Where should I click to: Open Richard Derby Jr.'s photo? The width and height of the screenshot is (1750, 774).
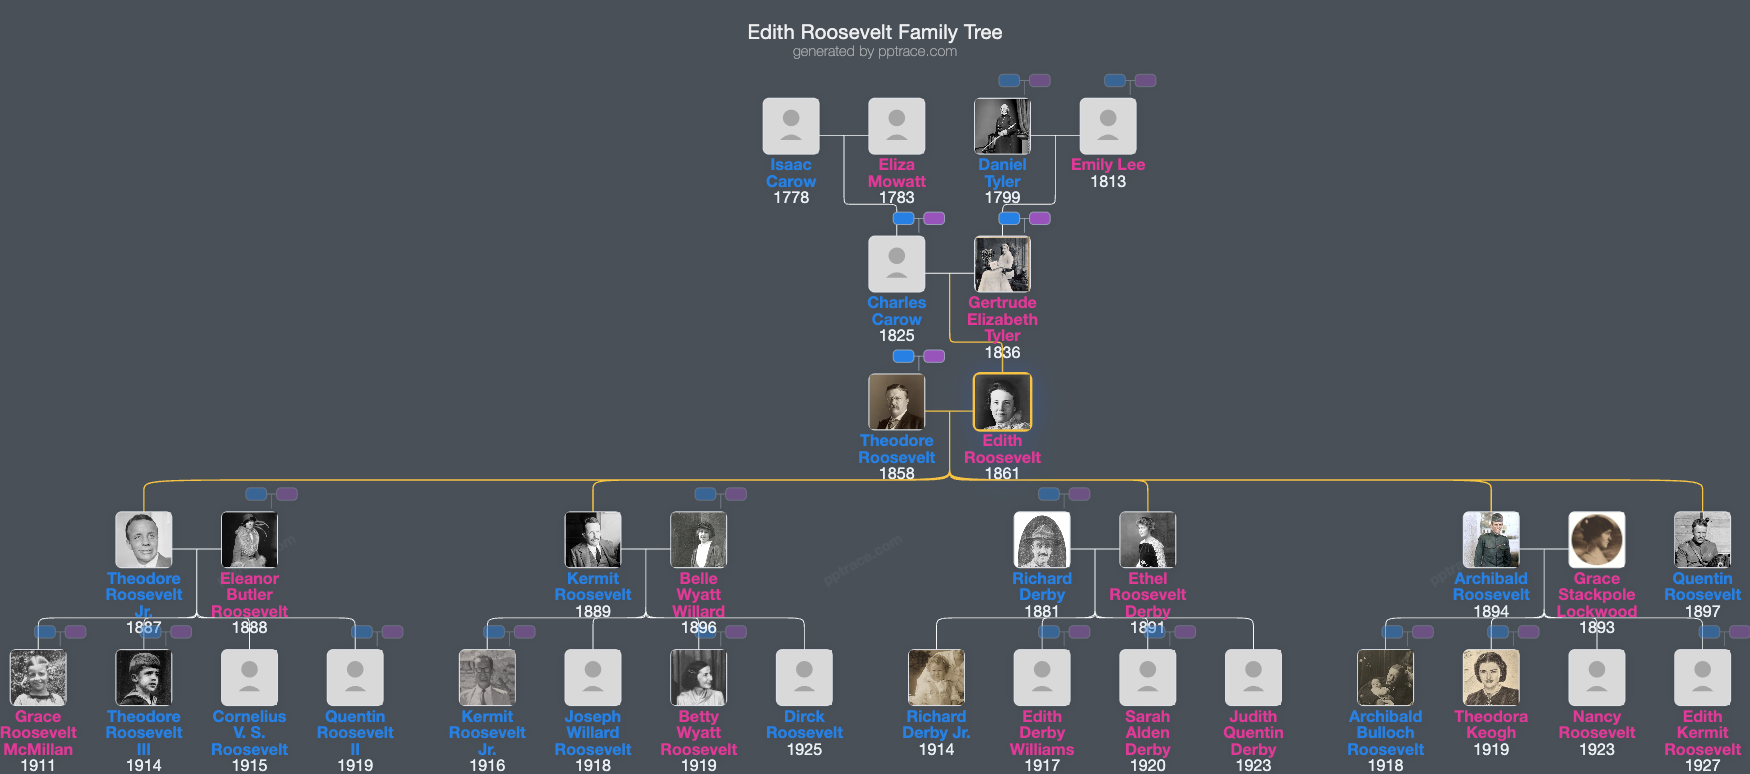point(937,678)
